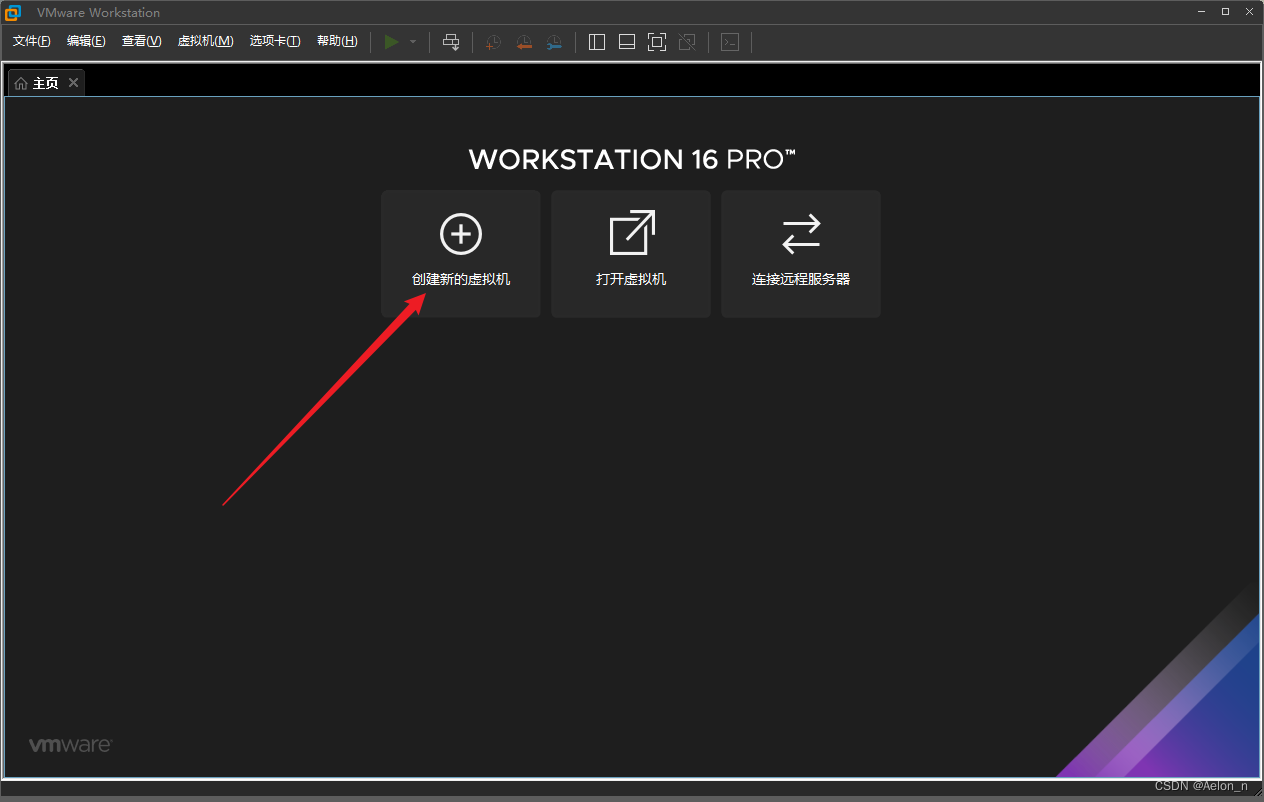Enter full screen mode icon
This screenshot has width=1264, height=802.
[x=657, y=42]
